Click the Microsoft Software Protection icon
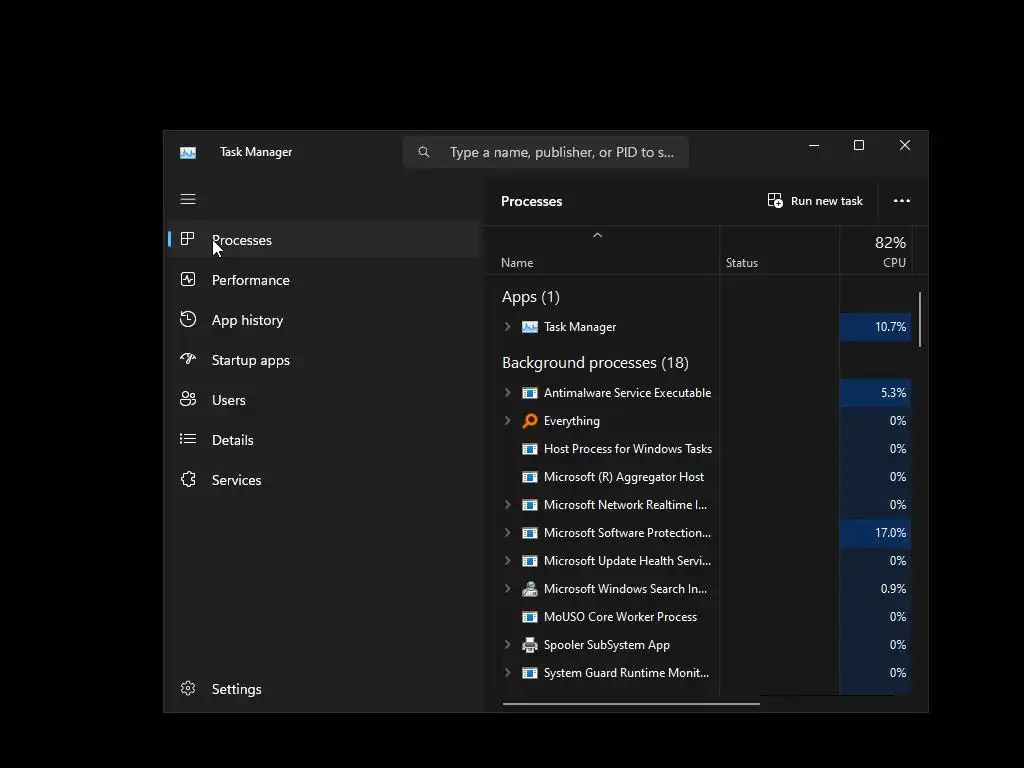Viewport: 1024px width, 768px height. click(530, 533)
